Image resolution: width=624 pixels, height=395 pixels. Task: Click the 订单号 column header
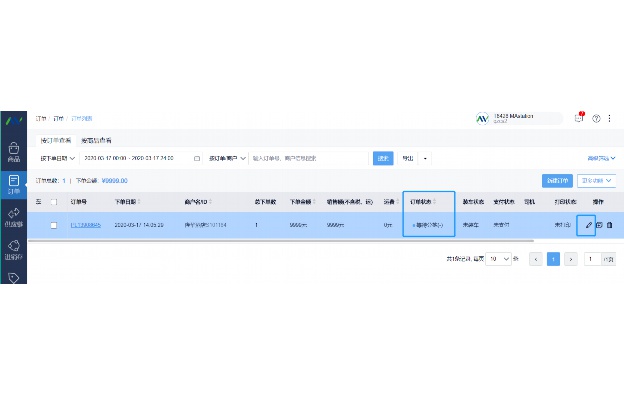[x=79, y=202]
